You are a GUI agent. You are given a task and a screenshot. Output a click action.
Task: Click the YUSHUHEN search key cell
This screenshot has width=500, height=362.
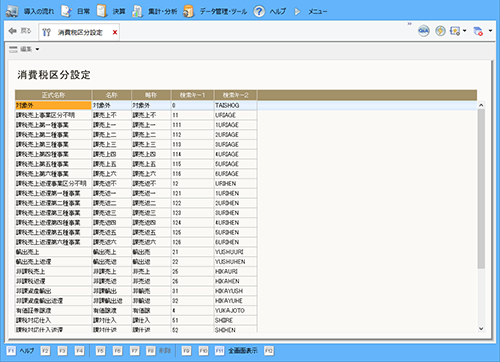[x=235, y=262]
